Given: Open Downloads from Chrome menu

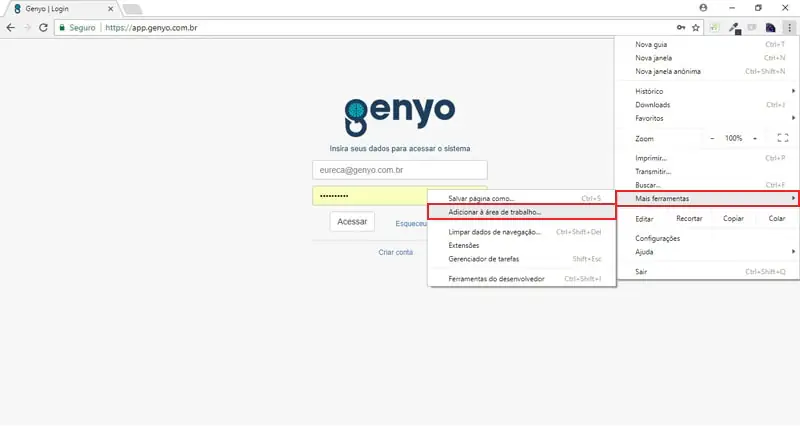Looking at the screenshot, I should pyautogui.click(x=707, y=105).
